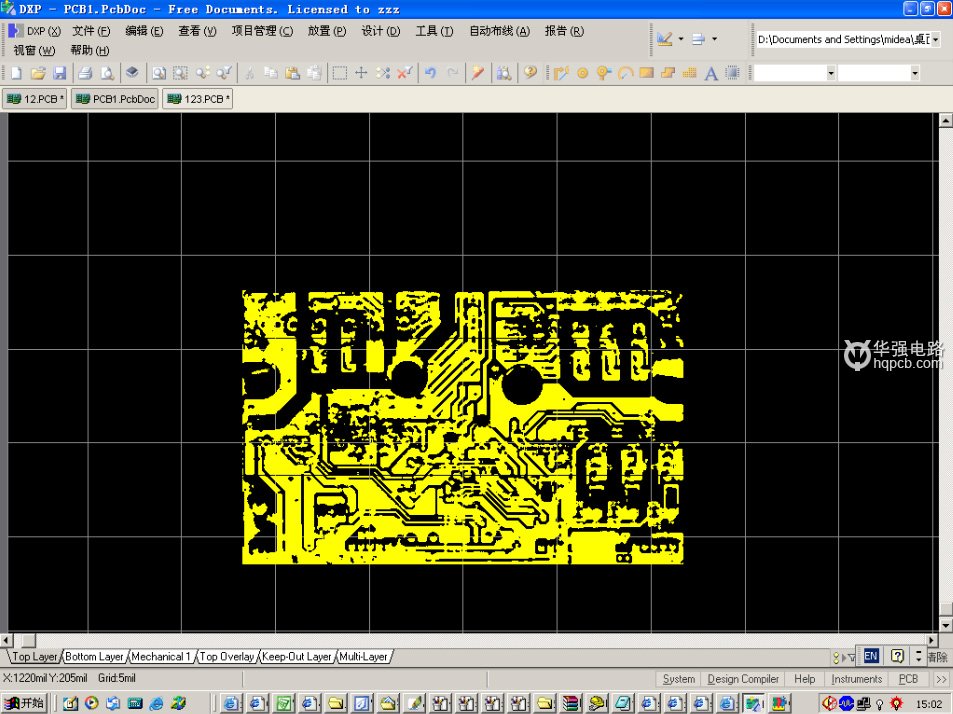Place a pad using the pad tool

581,72
